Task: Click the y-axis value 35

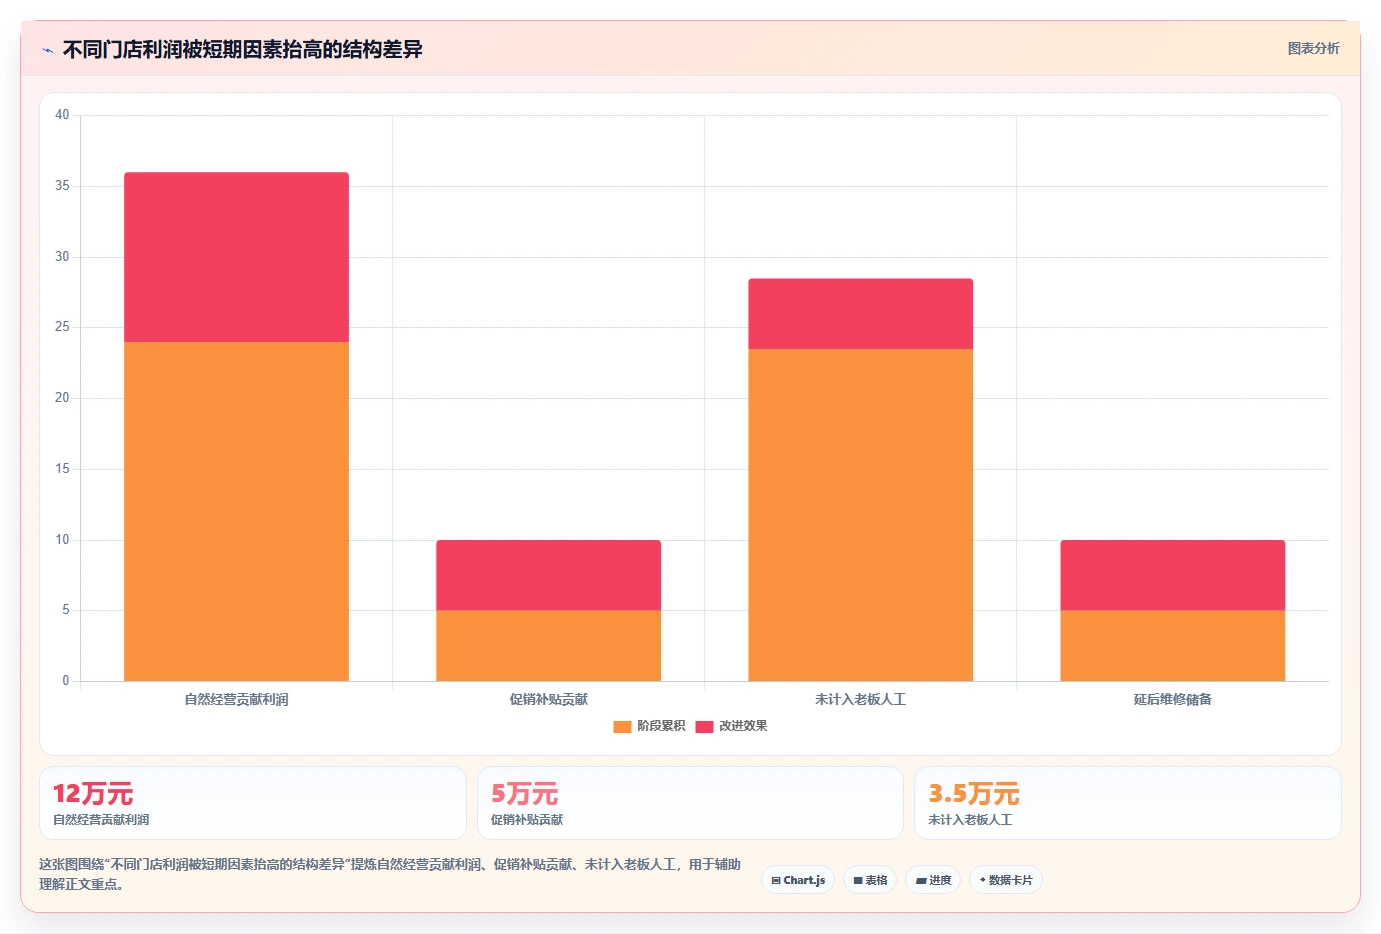Action: (x=62, y=186)
